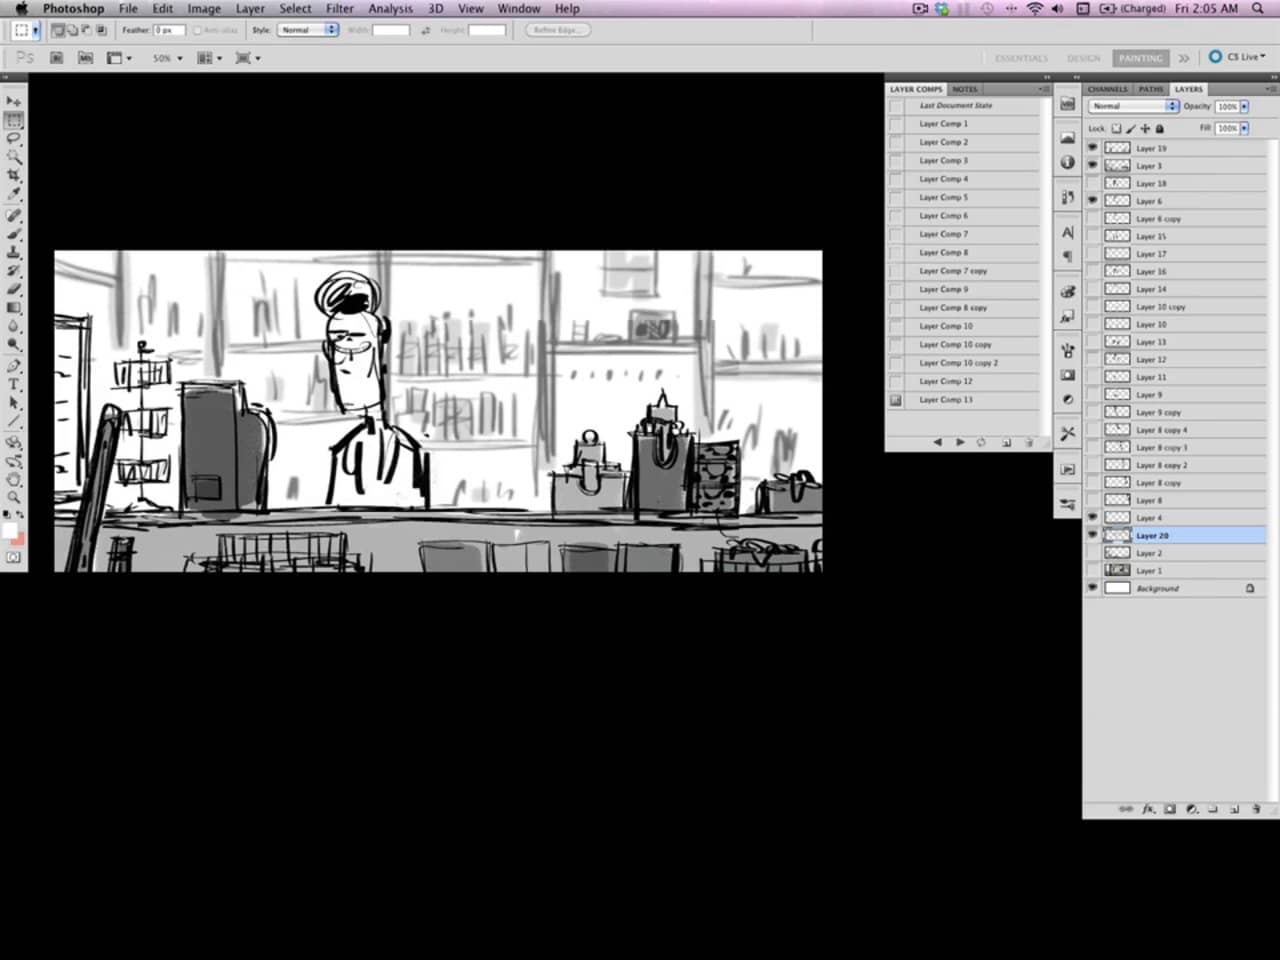The height and width of the screenshot is (960, 1280).
Task: Select the Crop tool
Action: coord(13,176)
